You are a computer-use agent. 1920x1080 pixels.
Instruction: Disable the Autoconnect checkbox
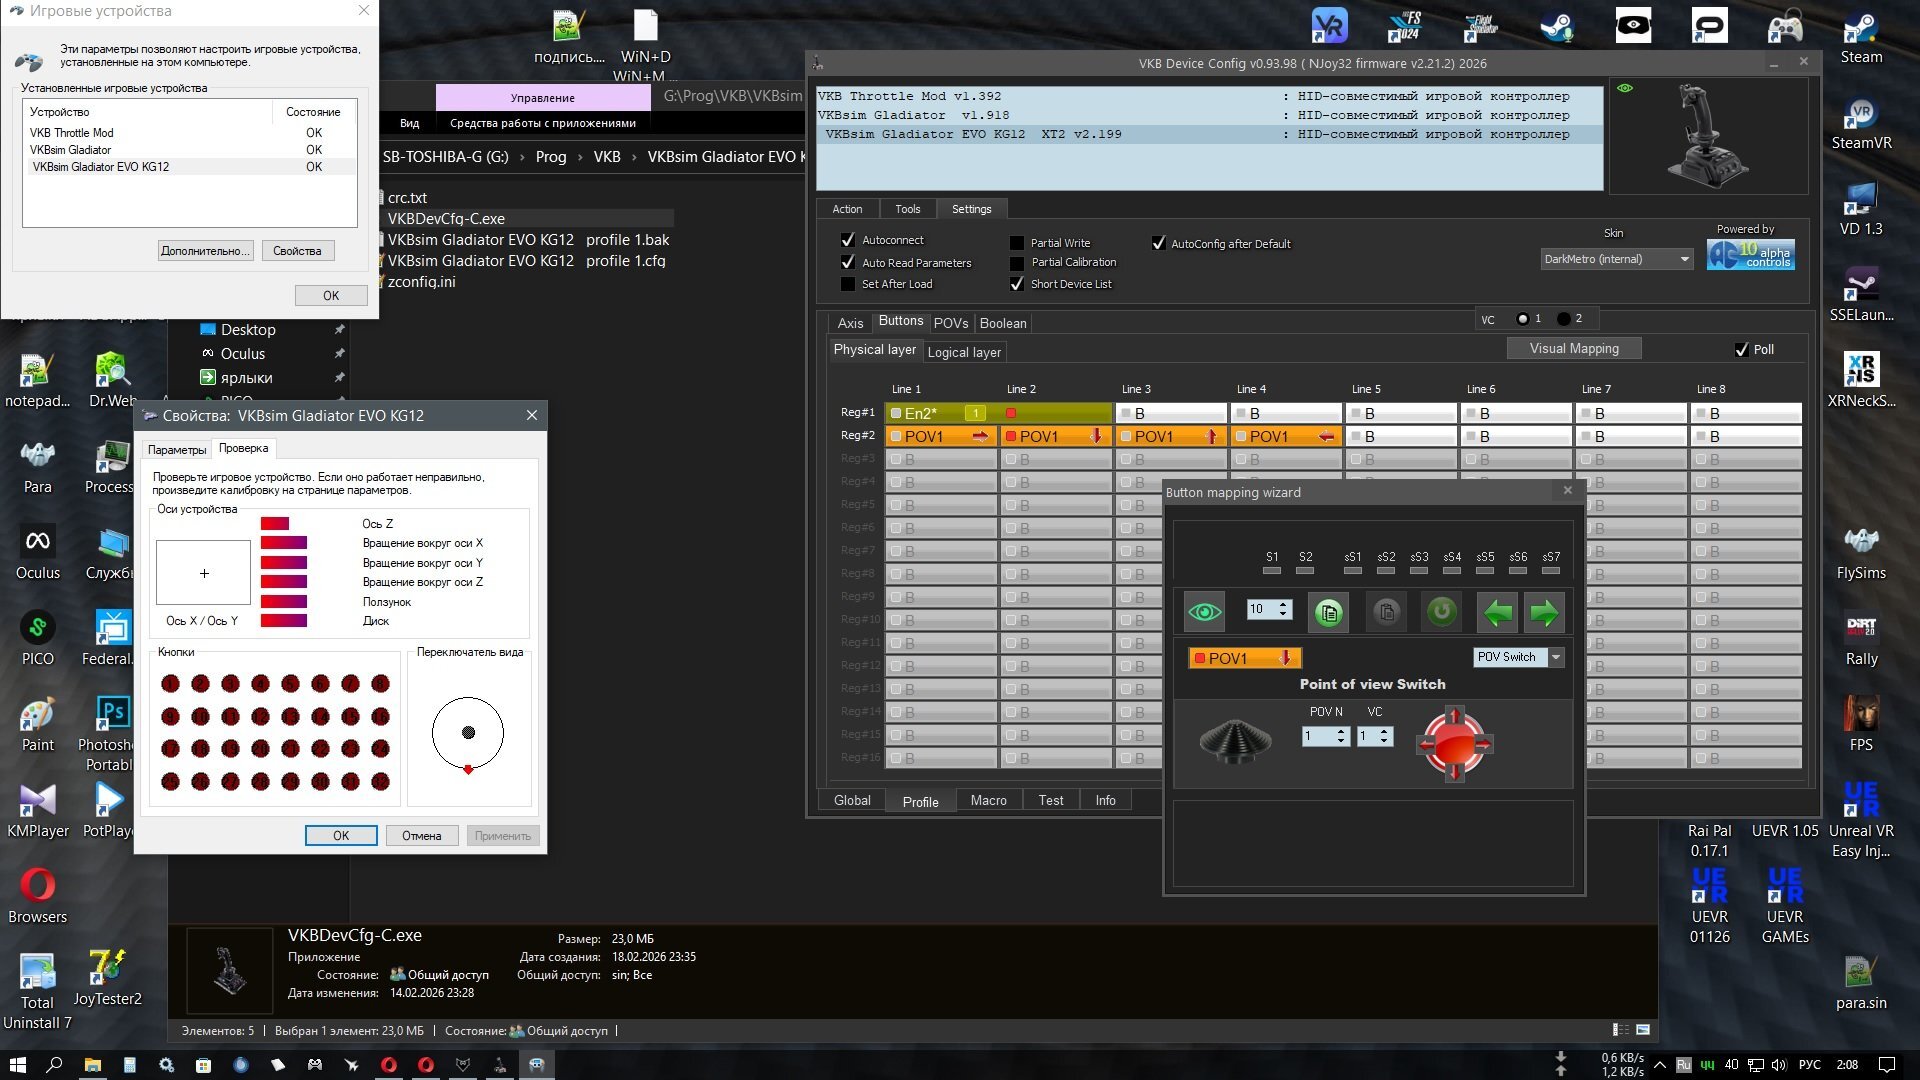(848, 240)
